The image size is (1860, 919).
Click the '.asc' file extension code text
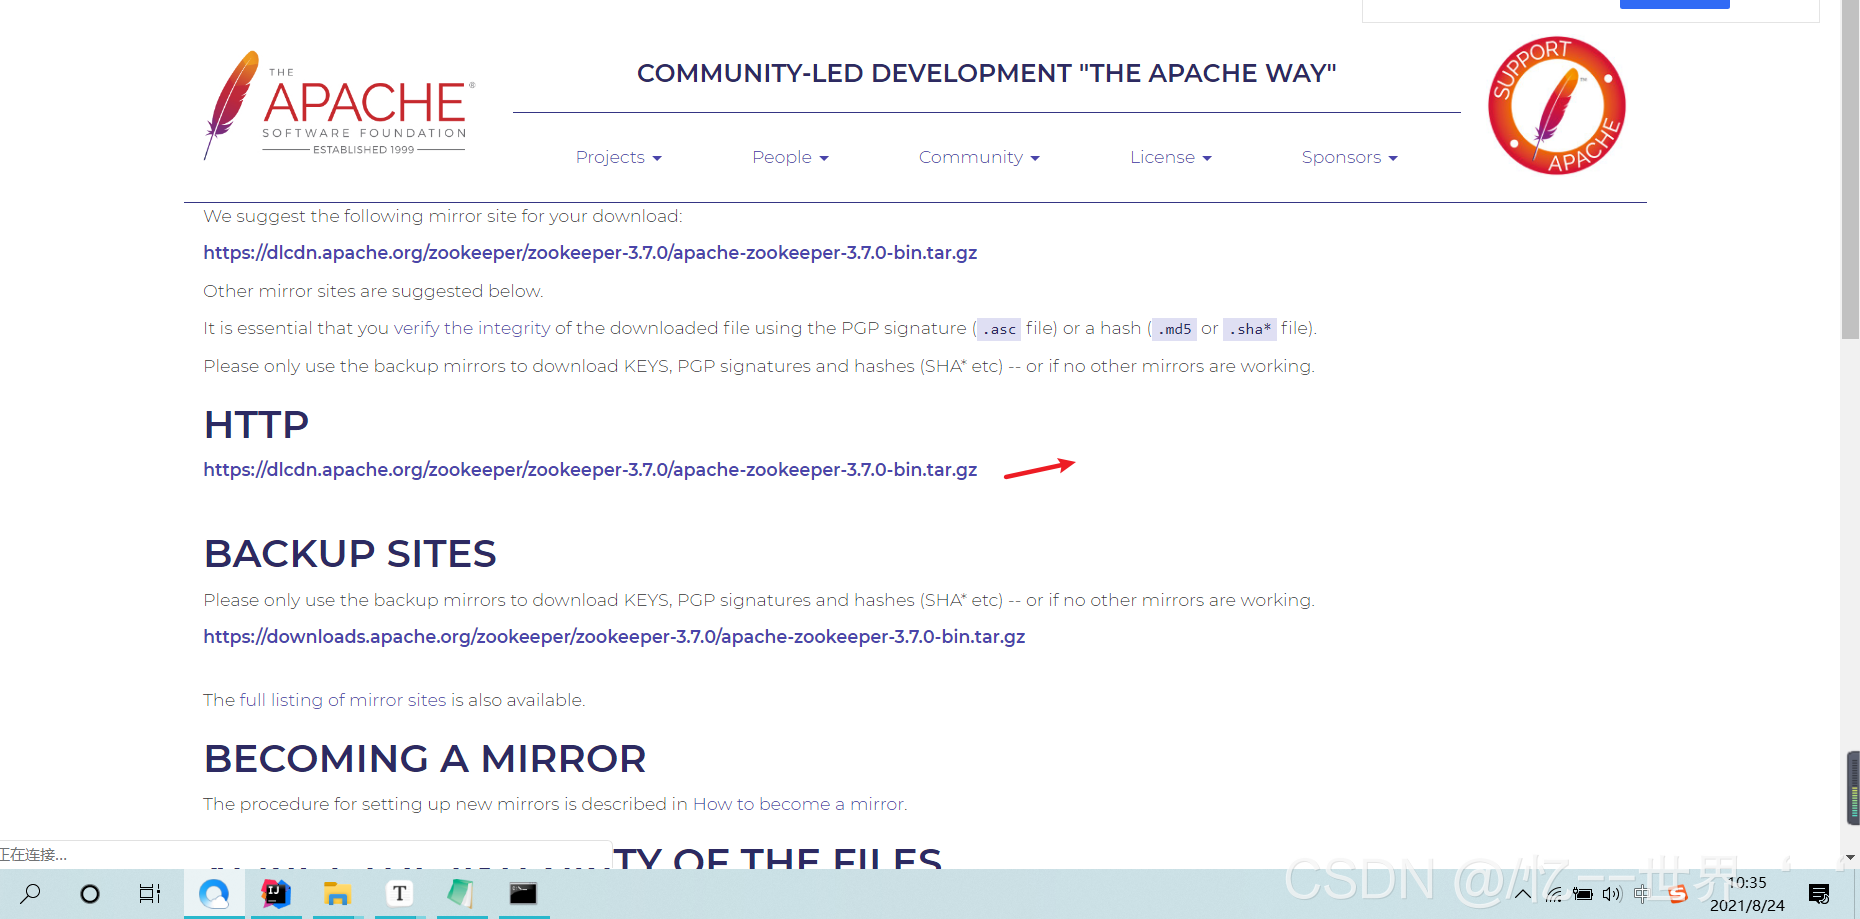(999, 329)
